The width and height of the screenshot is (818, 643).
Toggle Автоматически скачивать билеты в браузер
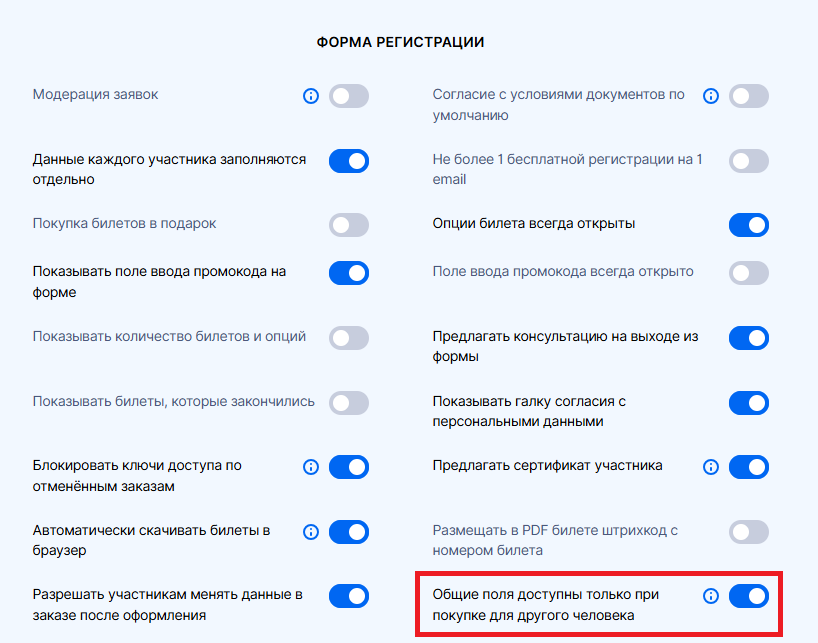tap(349, 531)
